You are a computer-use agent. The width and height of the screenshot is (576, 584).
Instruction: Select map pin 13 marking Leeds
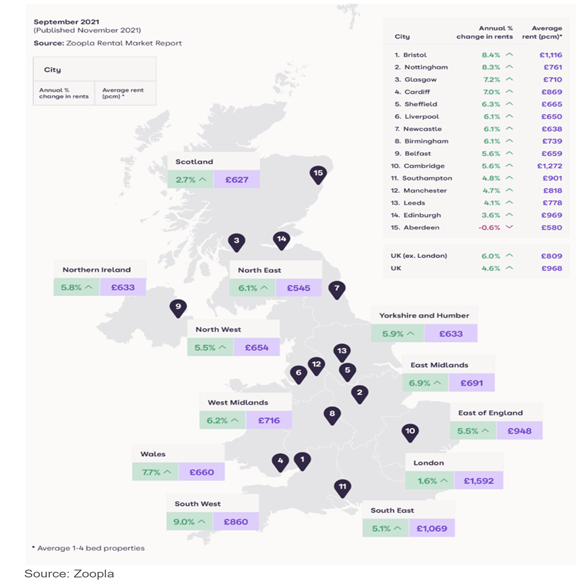(x=342, y=352)
